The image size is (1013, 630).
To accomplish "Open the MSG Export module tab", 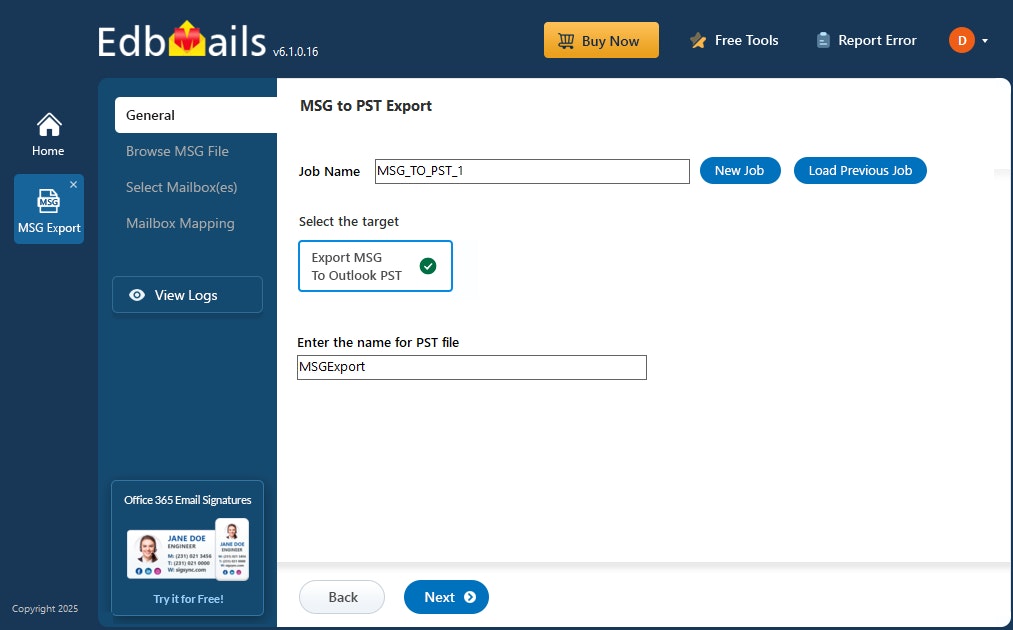I will coord(48,209).
